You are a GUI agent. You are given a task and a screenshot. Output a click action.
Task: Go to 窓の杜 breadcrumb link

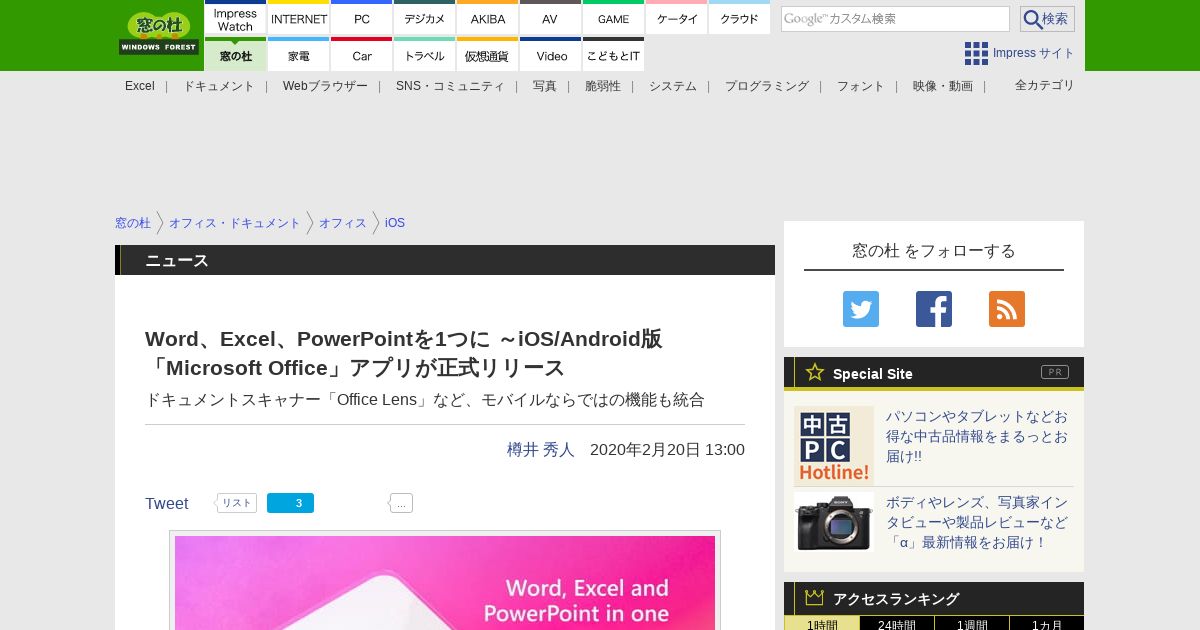point(133,223)
